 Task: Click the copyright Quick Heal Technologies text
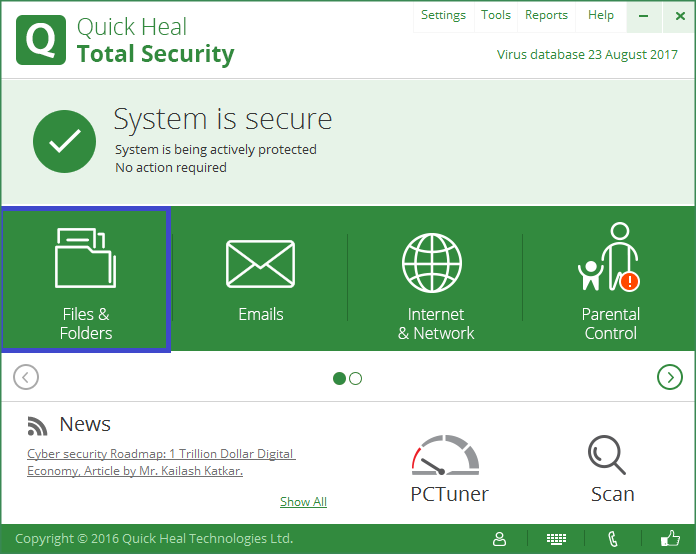click(x=154, y=539)
